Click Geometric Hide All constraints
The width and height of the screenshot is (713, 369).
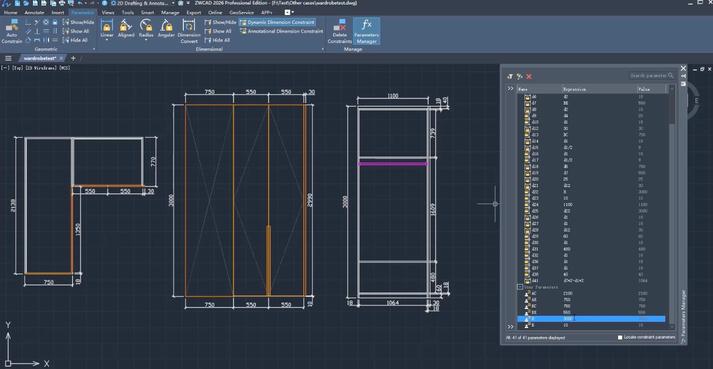click(x=75, y=40)
